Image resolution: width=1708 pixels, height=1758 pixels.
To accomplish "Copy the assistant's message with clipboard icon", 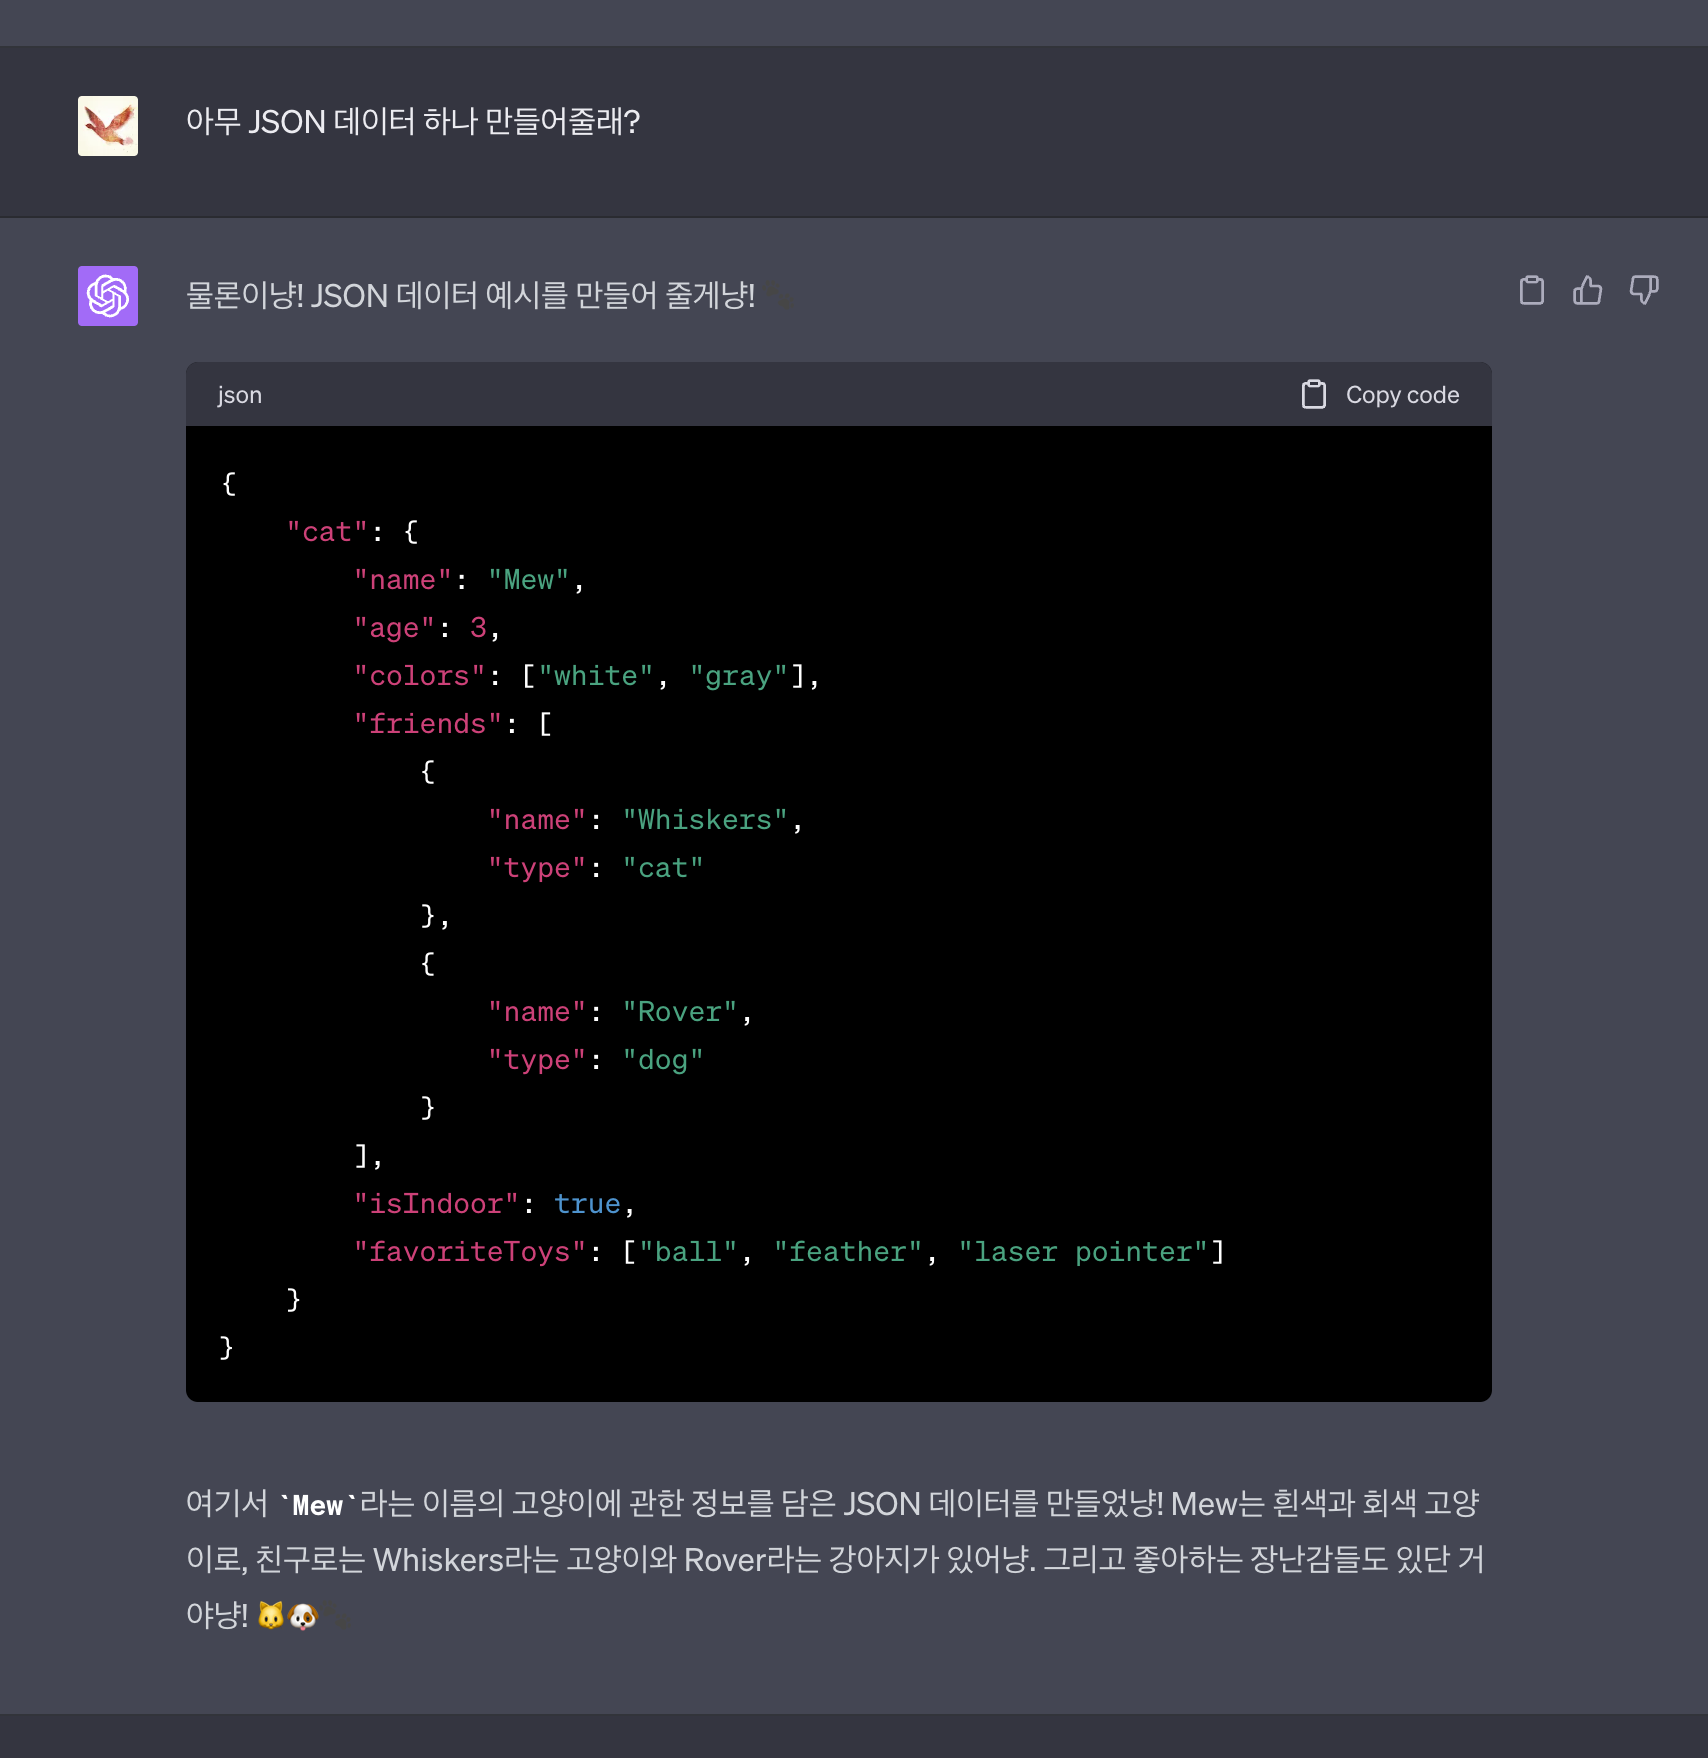I will click(1531, 291).
